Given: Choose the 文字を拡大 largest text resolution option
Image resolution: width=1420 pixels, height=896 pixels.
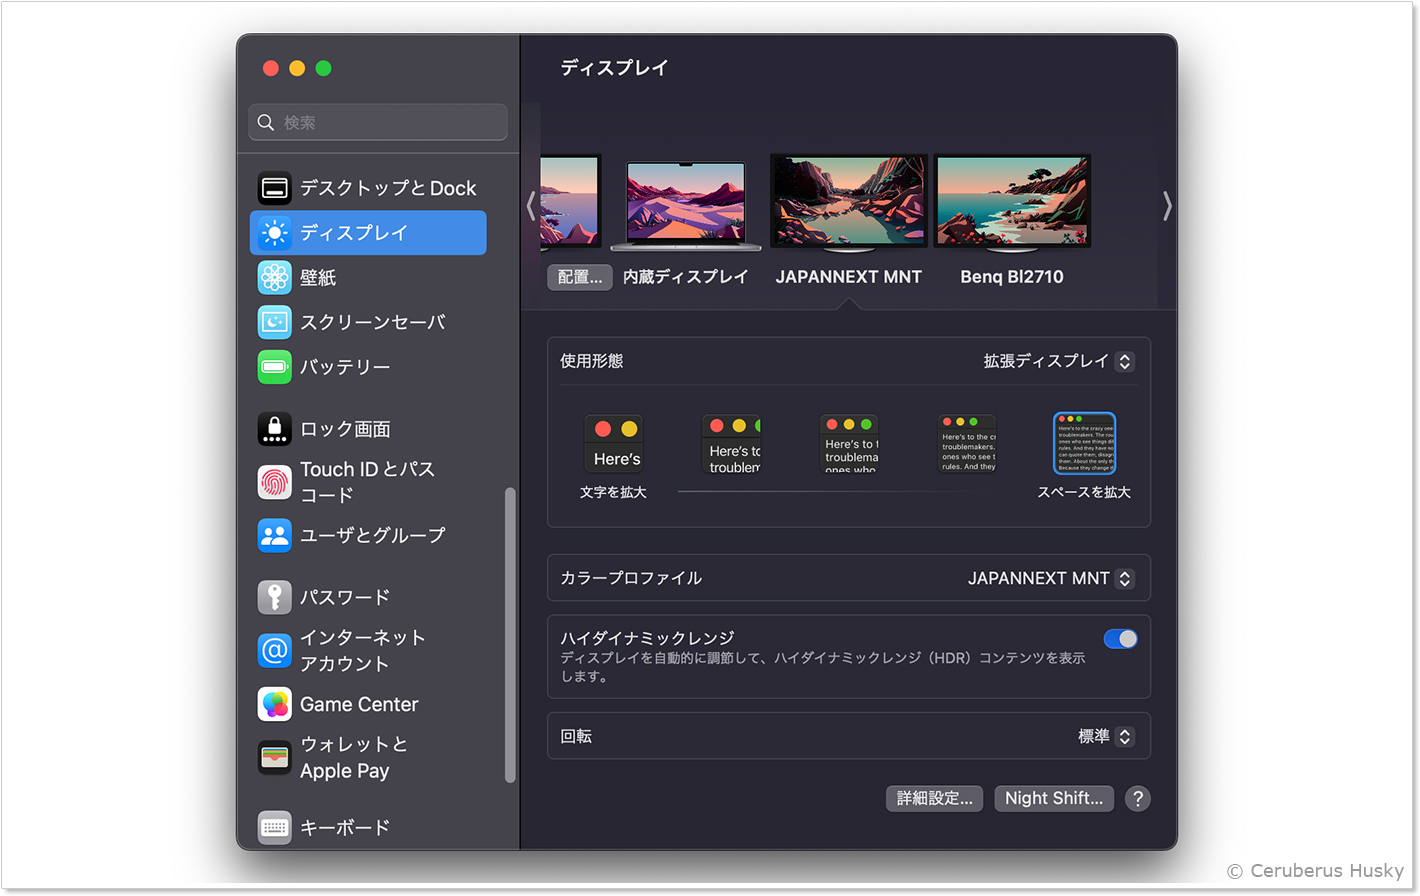Looking at the screenshot, I should (613, 443).
